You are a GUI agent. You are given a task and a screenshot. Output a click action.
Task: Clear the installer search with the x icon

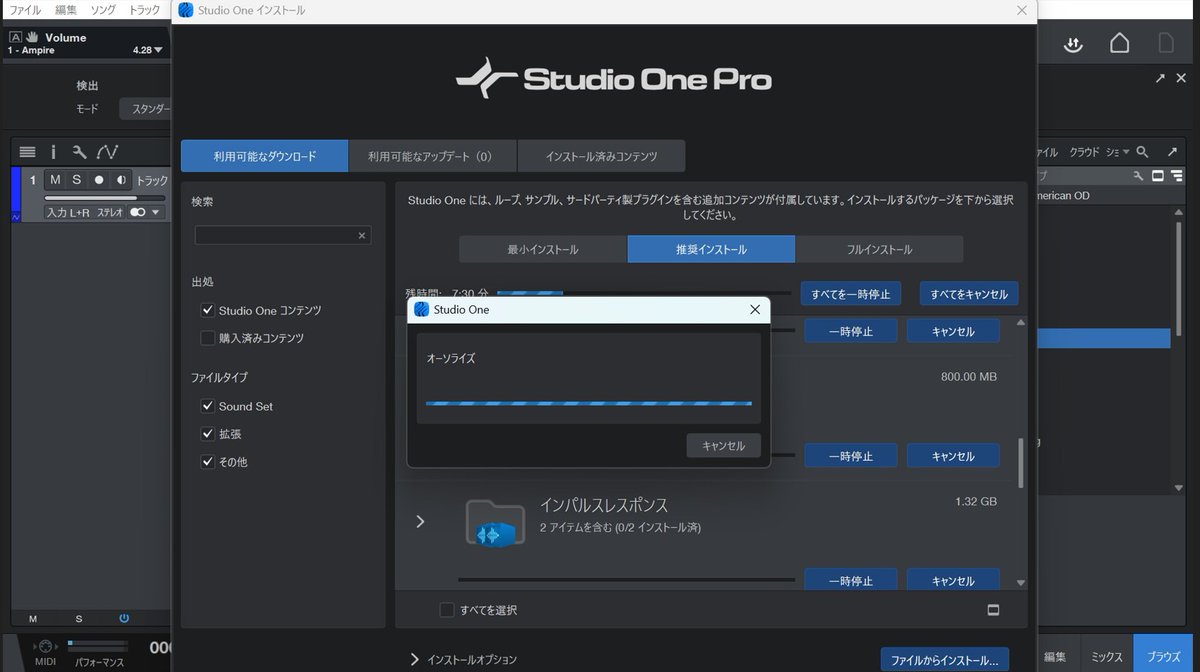coord(362,236)
